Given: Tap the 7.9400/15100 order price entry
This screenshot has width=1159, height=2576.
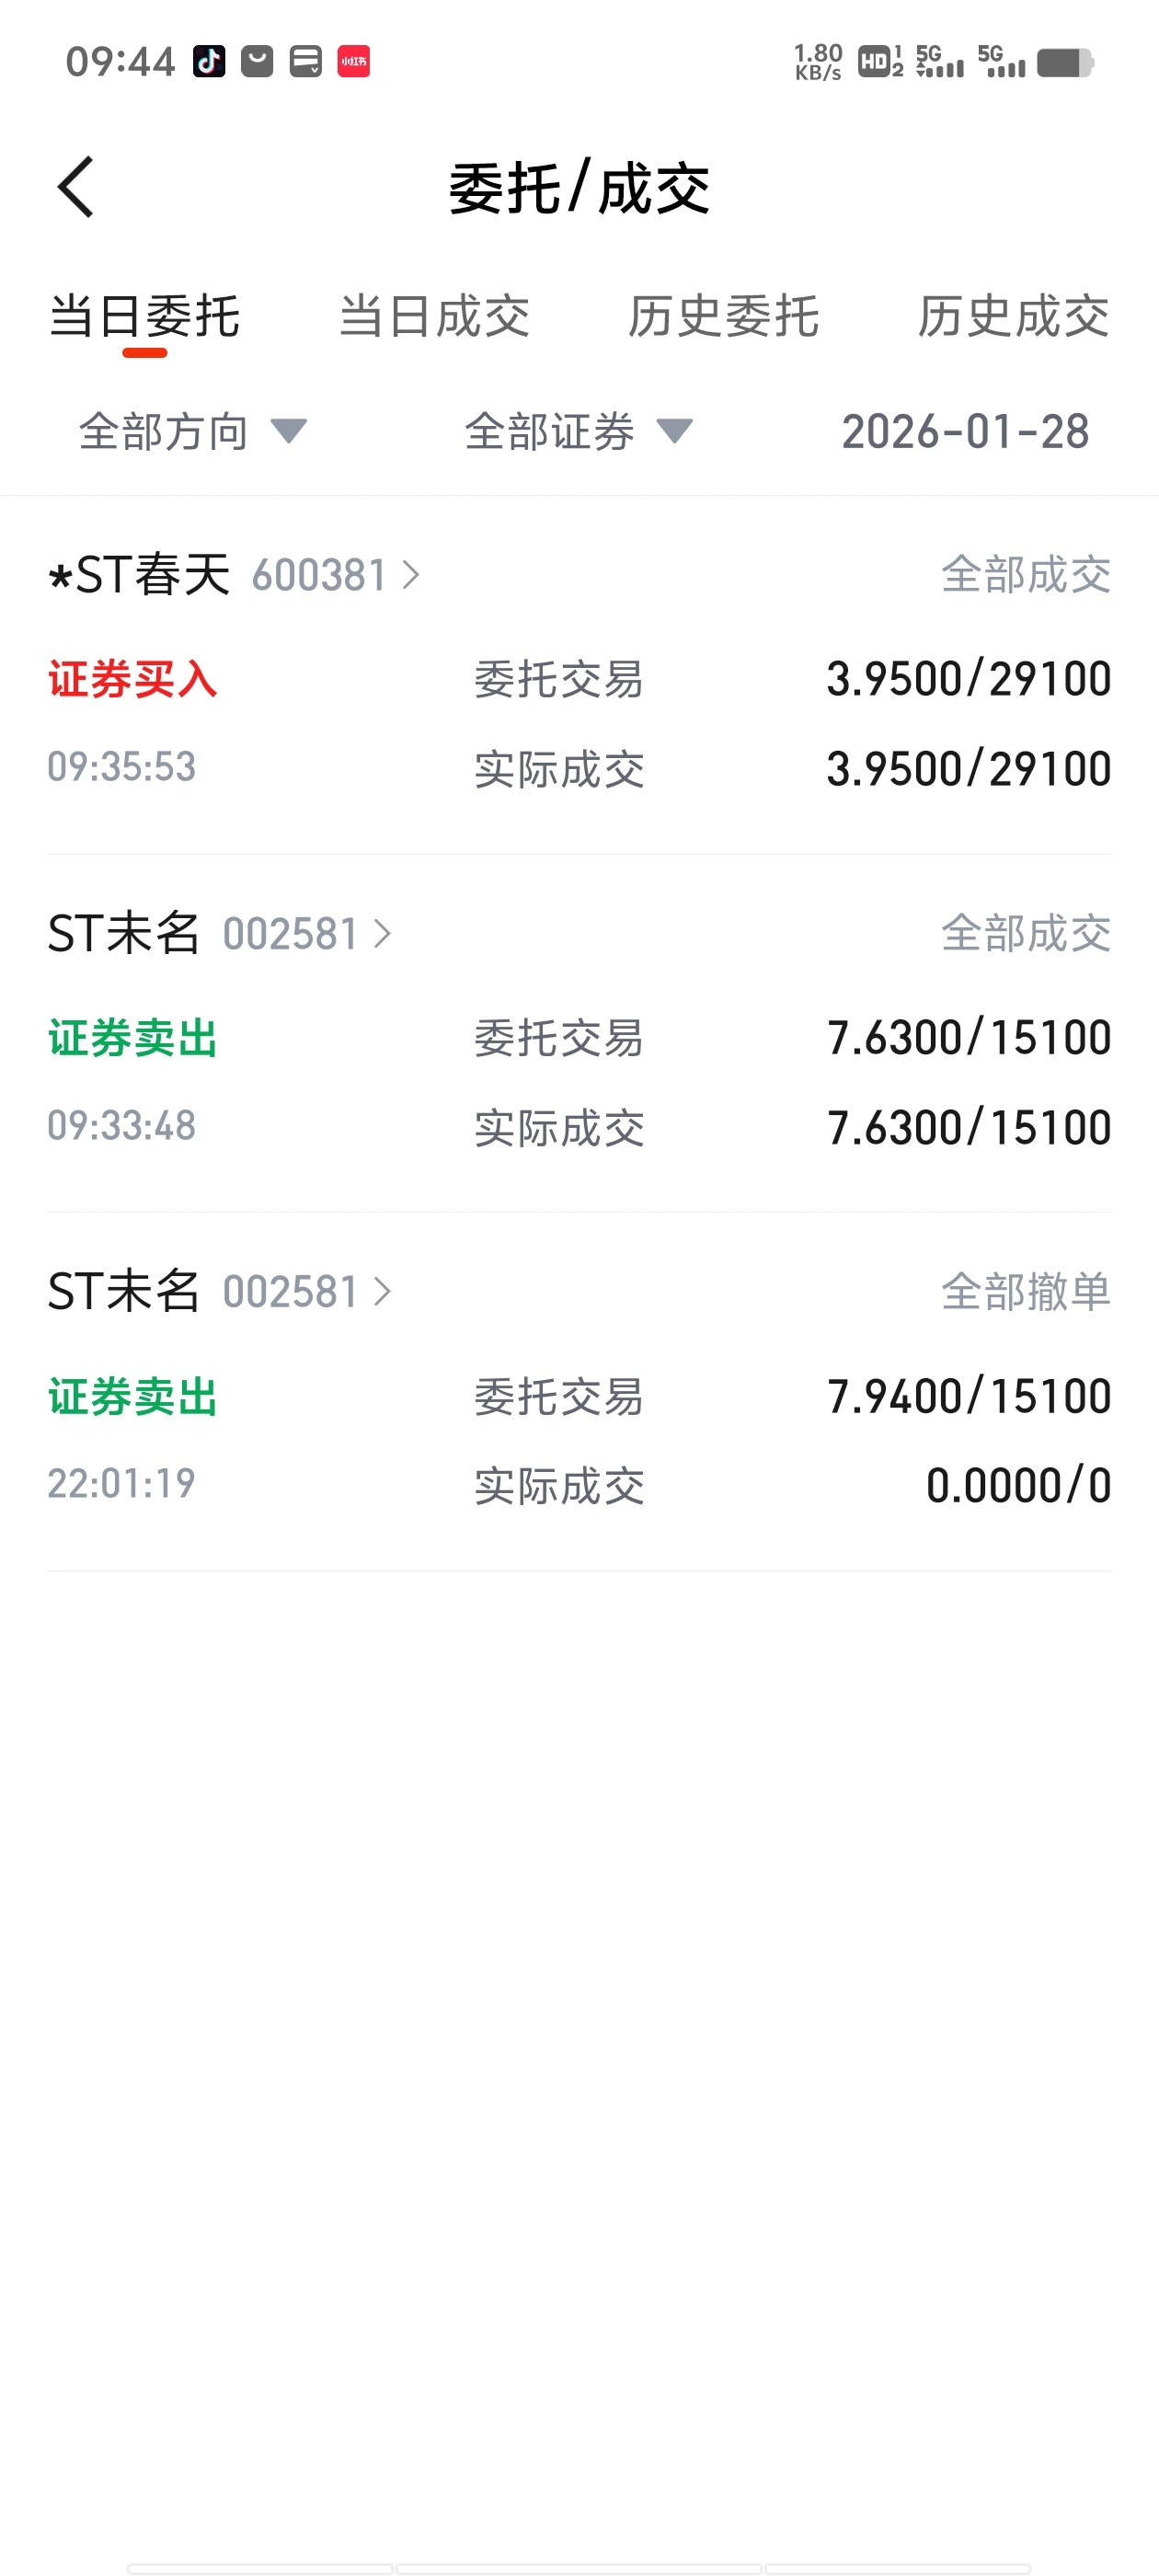Looking at the screenshot, I should coord(968,1396).
